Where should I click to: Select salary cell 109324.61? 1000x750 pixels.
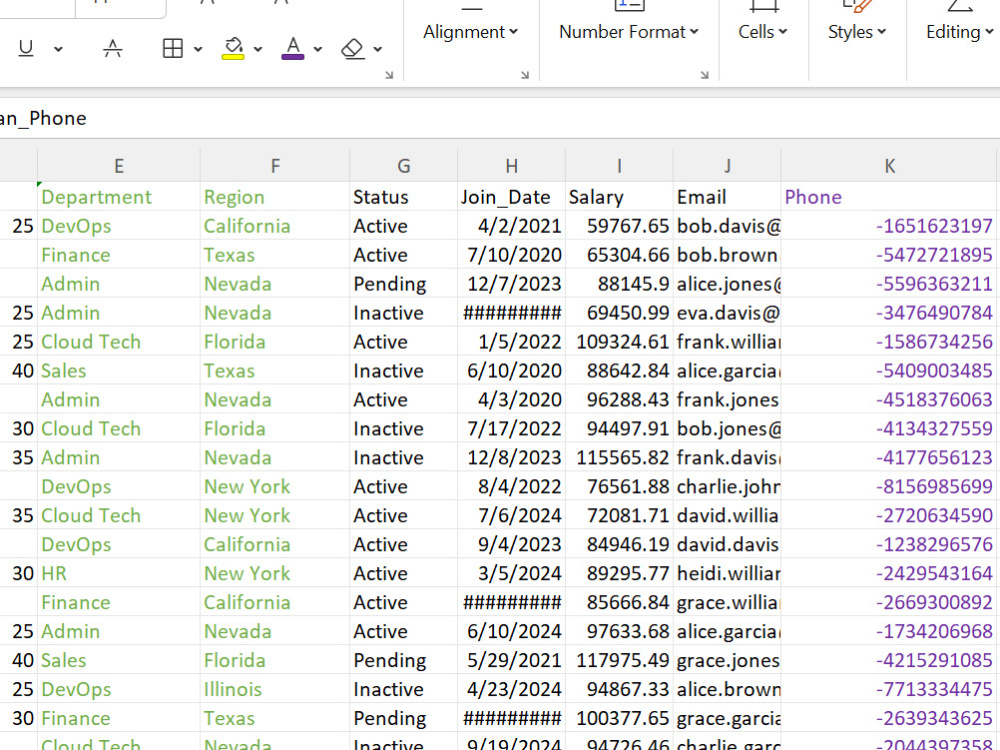point(619,342)
